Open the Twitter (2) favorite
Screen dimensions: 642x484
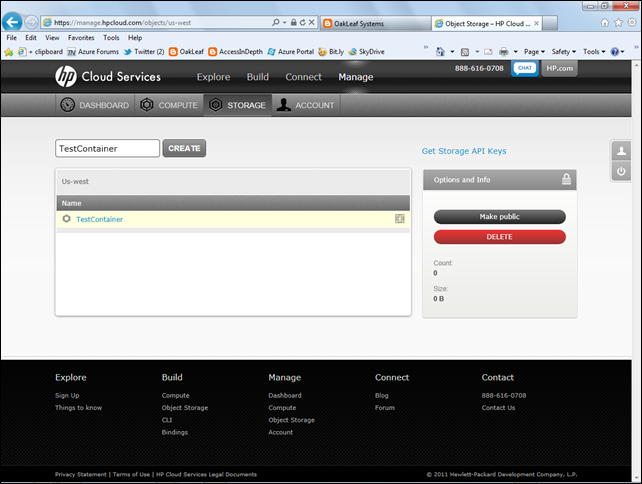click(144, 52)
